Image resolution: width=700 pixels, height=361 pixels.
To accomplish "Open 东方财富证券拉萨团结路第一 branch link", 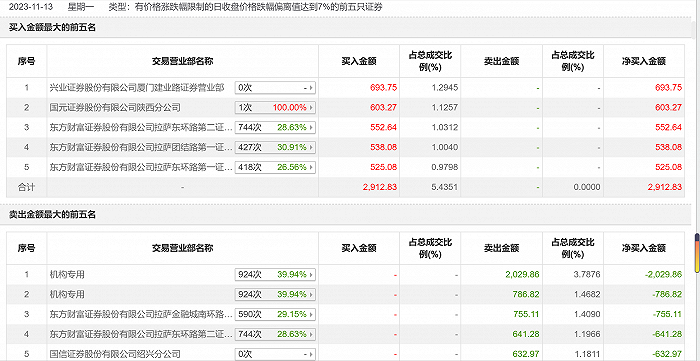I will pyautogui.click(x=141, y=147).
